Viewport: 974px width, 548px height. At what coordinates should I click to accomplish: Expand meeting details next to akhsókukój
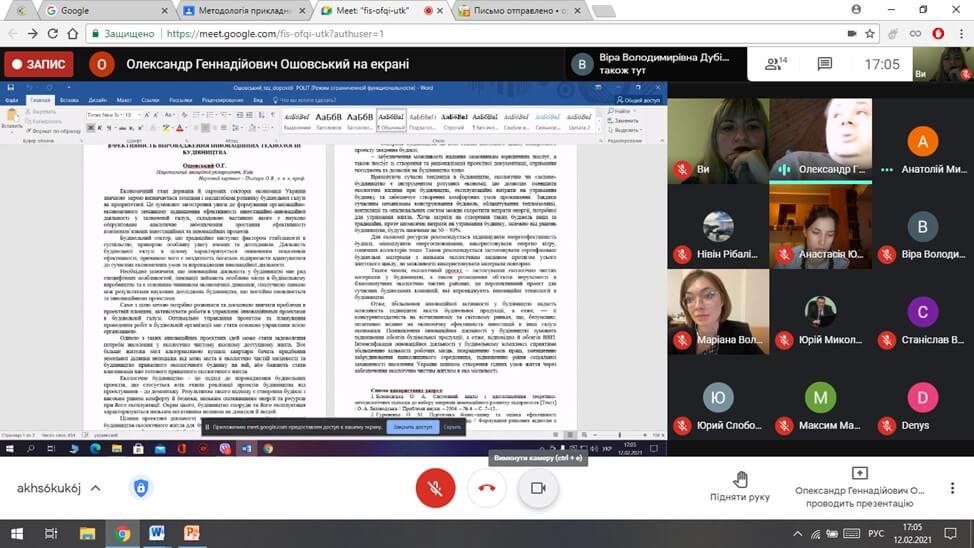coord(95,488)
